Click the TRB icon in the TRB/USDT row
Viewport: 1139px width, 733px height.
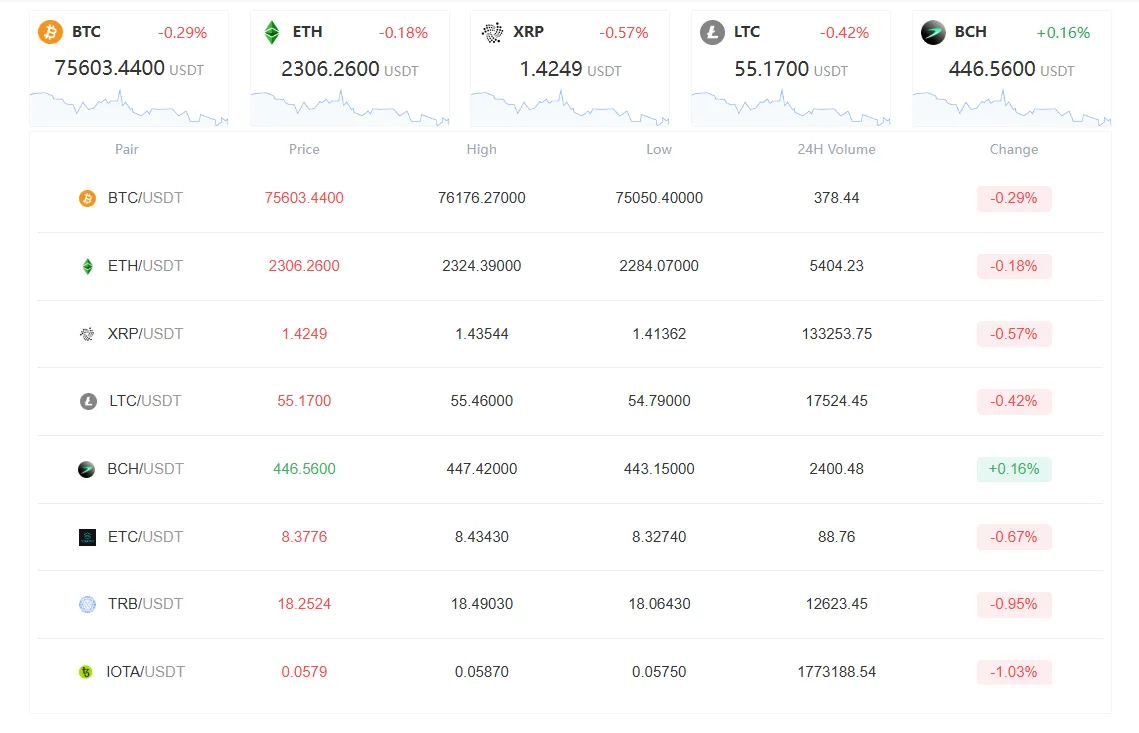point(87,604)
